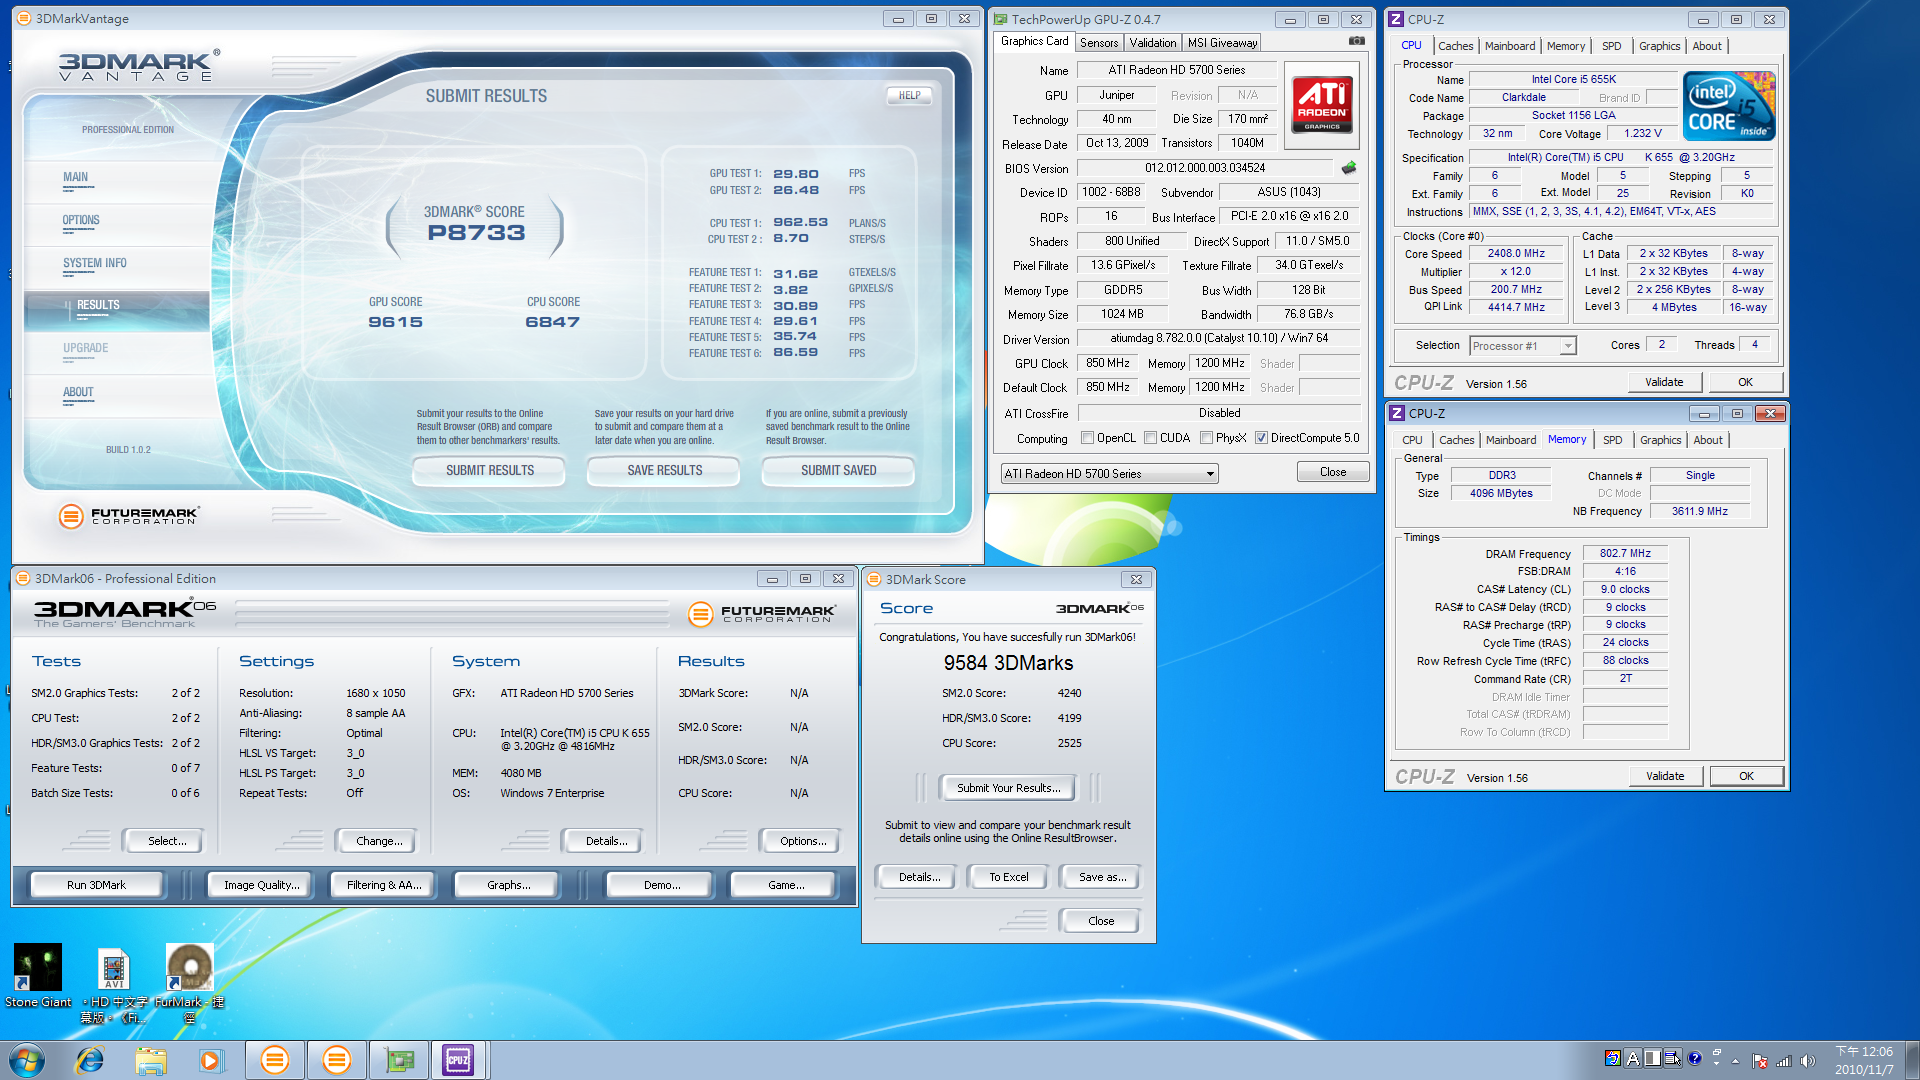Click the colorful IME language icon in tray
Image resolution: width=1920 pixels, height=1080 pixels.
tap(1612, 1058)
